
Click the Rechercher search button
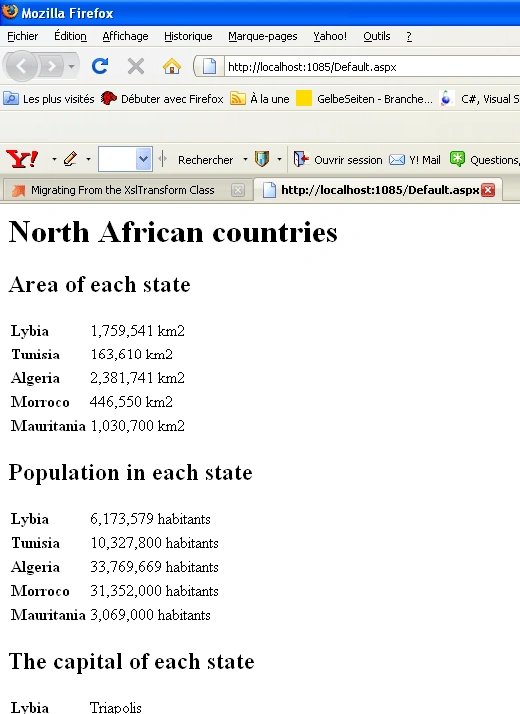(x=205, y=160)
